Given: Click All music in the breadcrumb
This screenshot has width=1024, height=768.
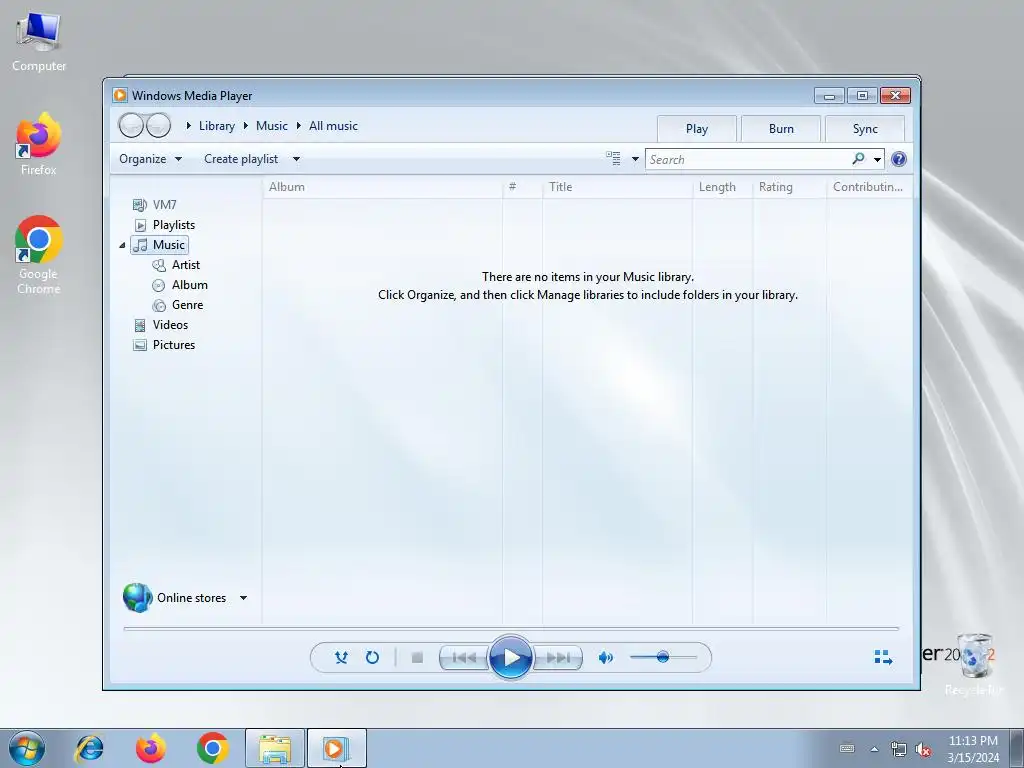Looking at the screenshot, I should tap(333, 126).
